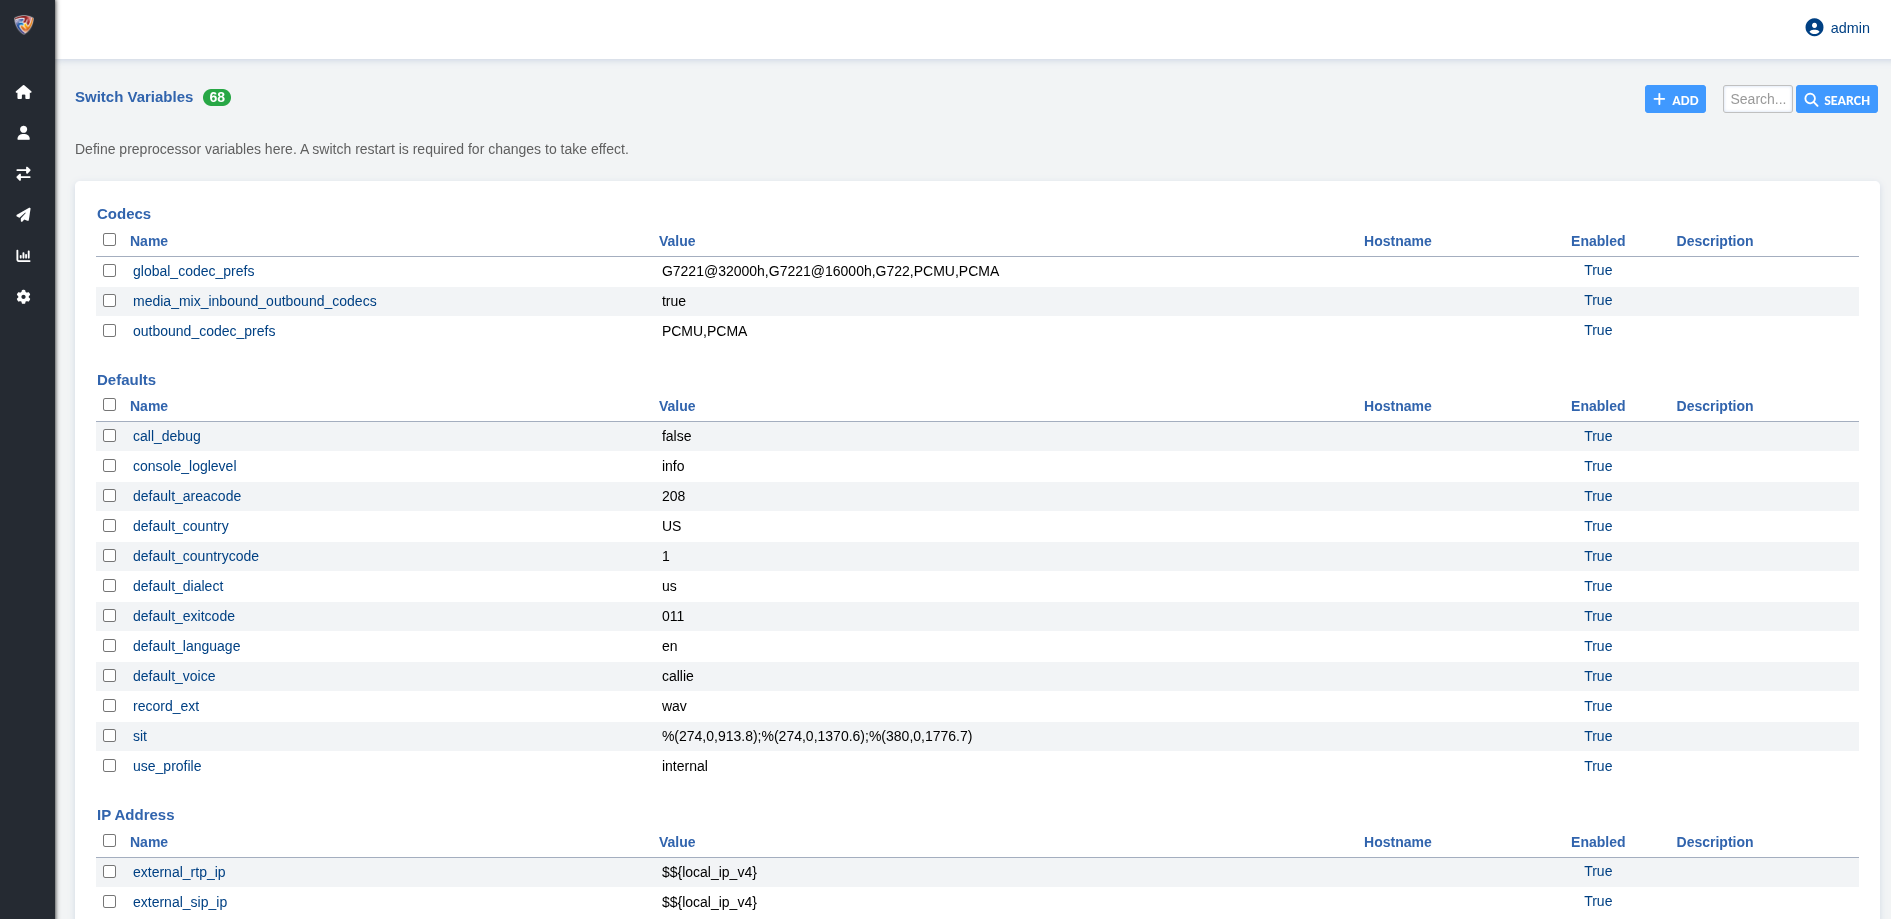Check the global_codec_prefs row checkbox
1891x919 pixels.
(110, 271)
